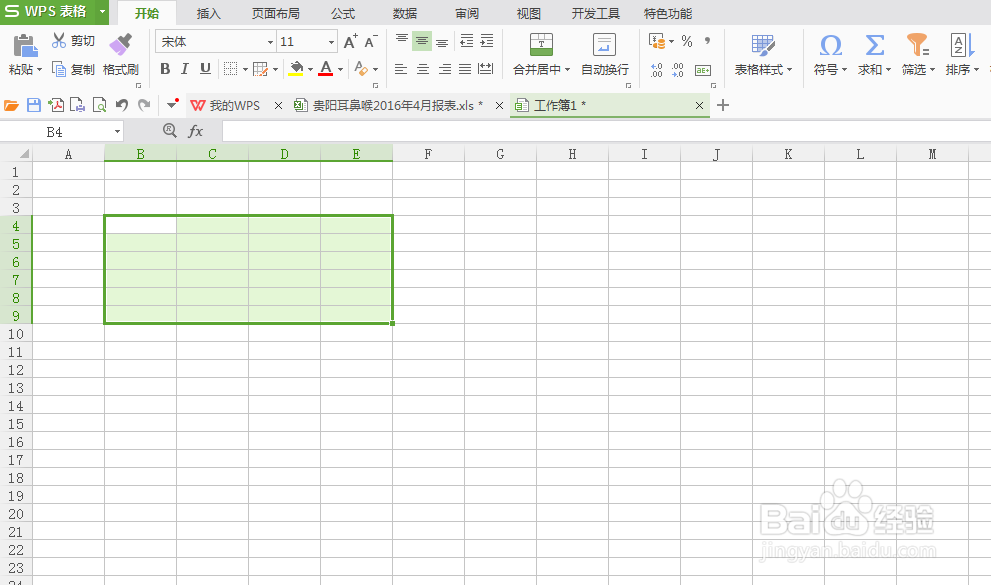Save workbook with the floppy disk icon

tap(34, 106)
